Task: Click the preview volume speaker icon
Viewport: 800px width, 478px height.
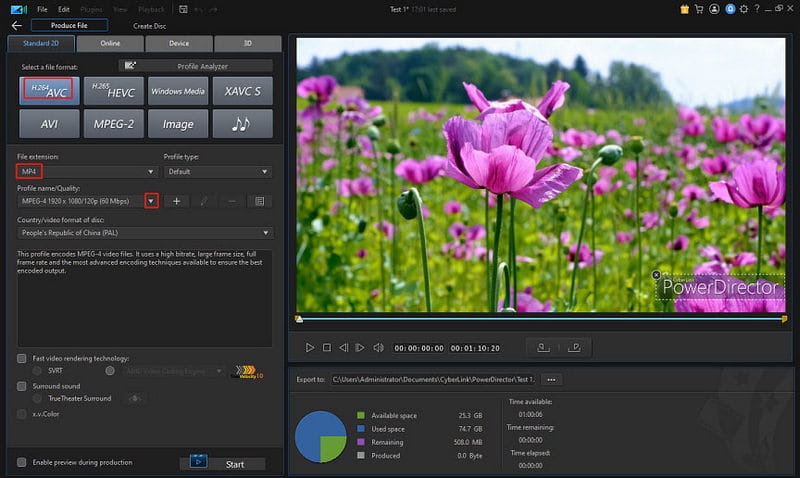Action: (x=377, y=348)
